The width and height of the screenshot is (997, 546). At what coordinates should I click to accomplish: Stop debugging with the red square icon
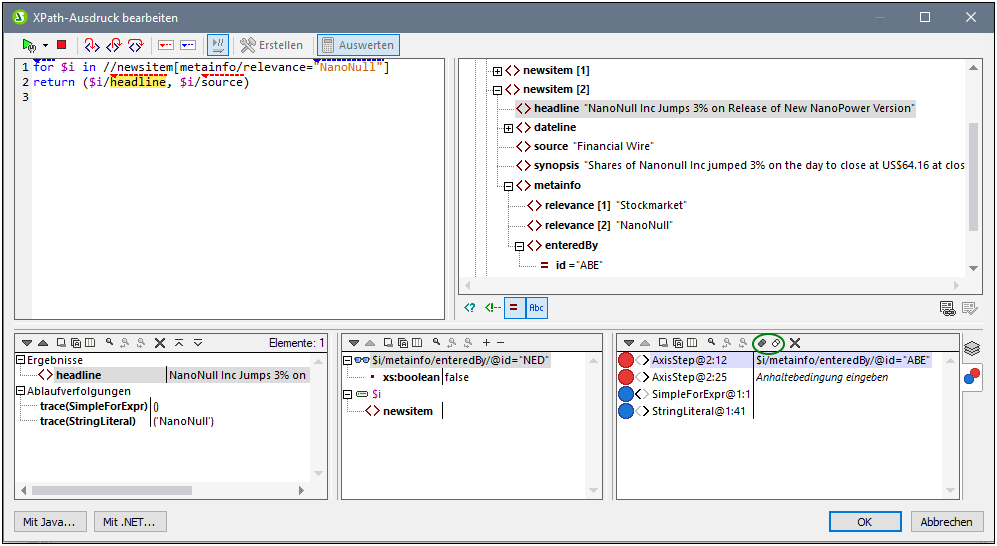(61, 45)
